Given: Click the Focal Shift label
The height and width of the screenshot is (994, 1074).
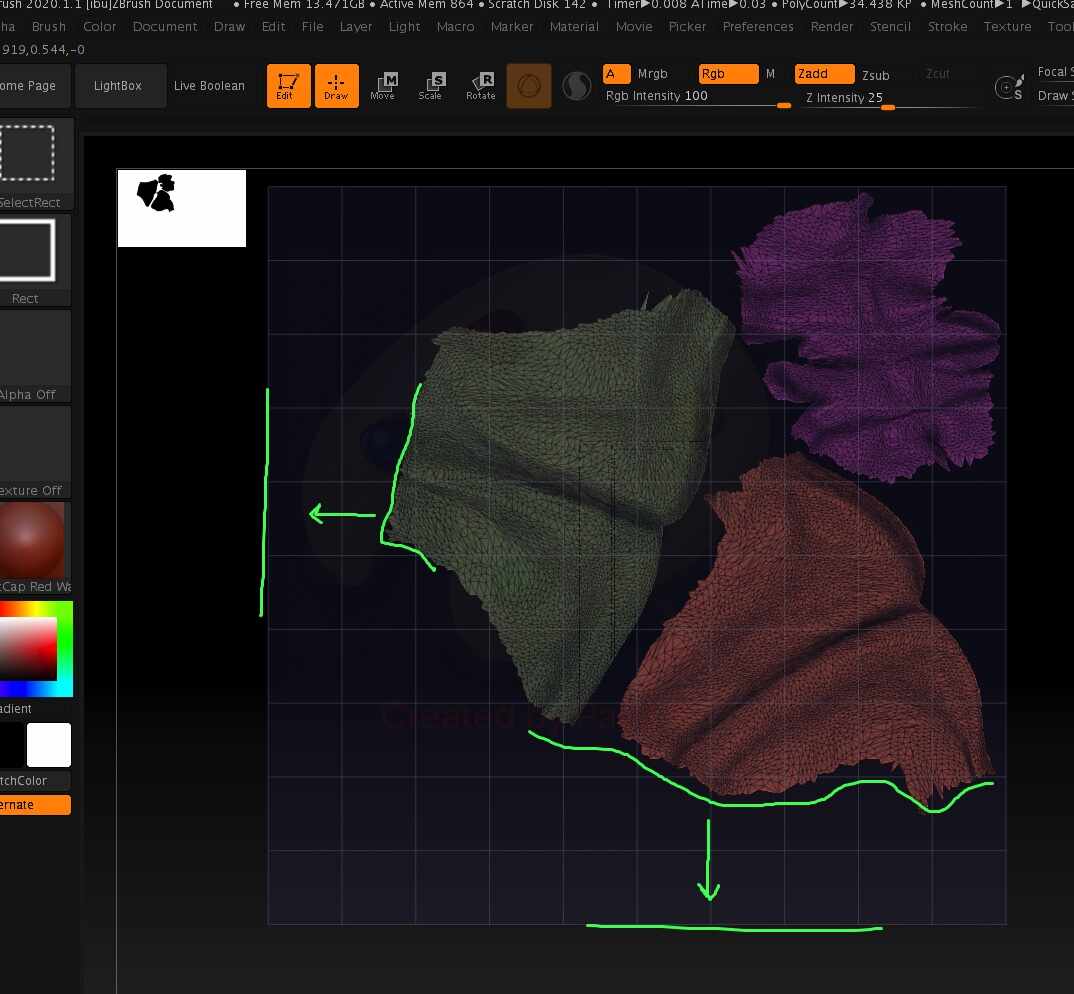Looking at the screenshot, I should coord(1055,72).
